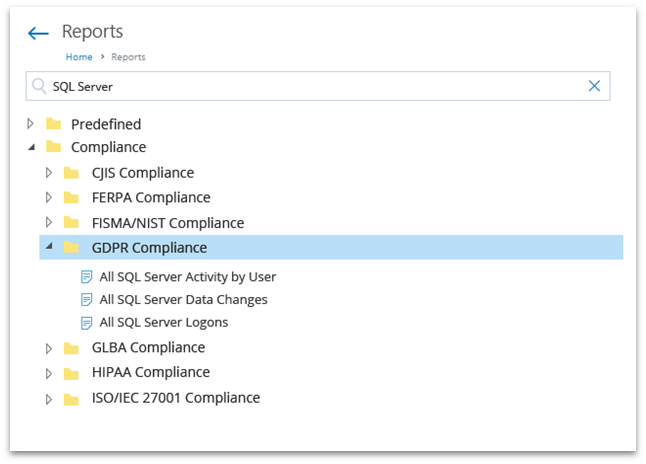The height and width of the screenshot is (464, 646).
Task: Click the All SQL Server Data Changes report icon
Action: point(87,299)
